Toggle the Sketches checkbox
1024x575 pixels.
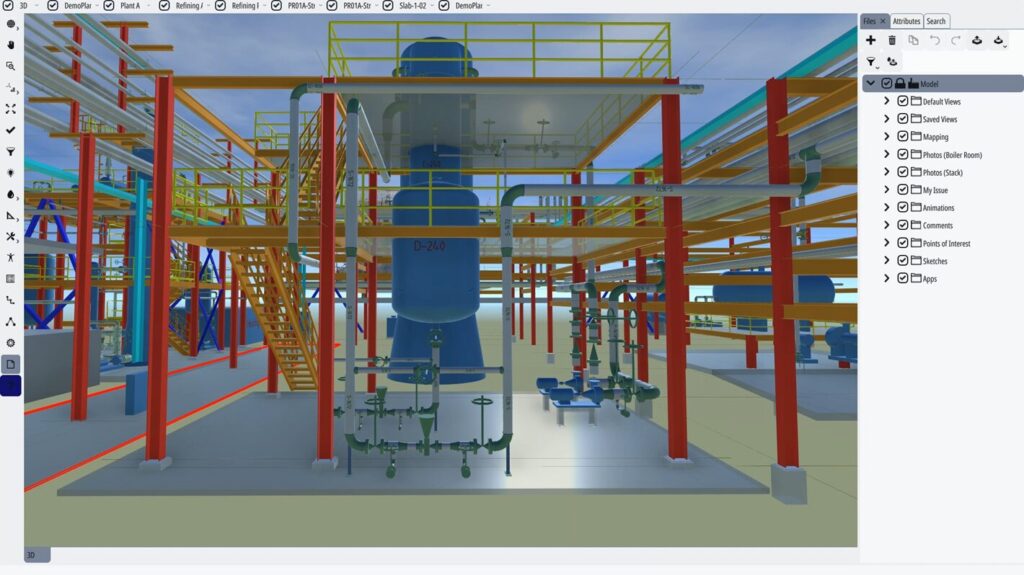click(903, 261)
